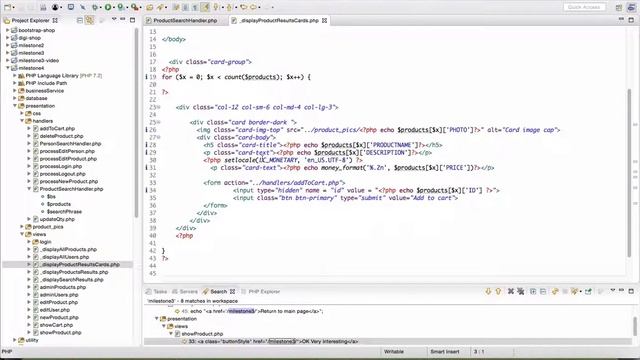Viewport: 640px width, 360px height.
Task: Expand the businessService folder
Action: pyautogui.click(x=15, y=91)
